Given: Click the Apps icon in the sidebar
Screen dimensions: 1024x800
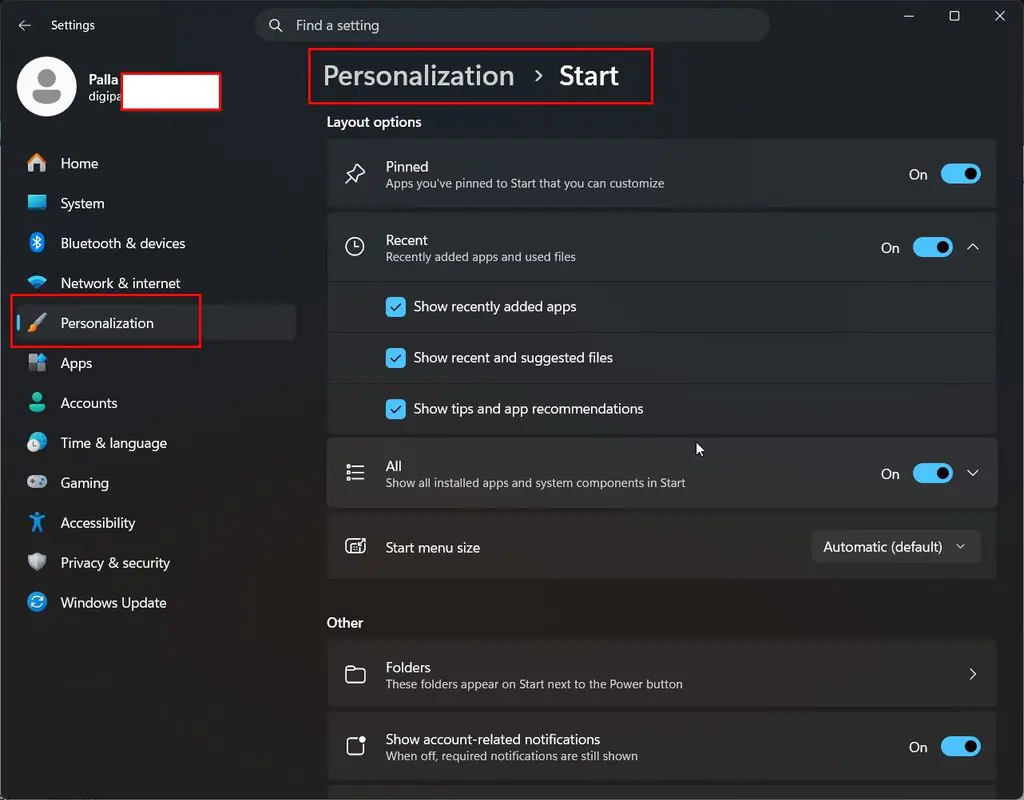Looking at the screenshot, I should (x=37, y=362).
